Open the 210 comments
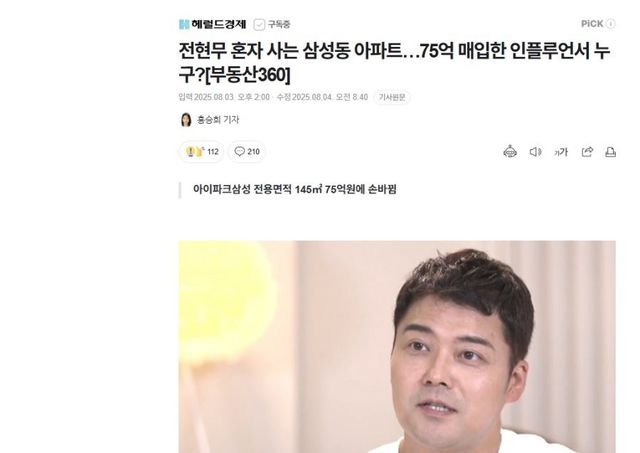Screen dimensions: 640x453 (247, 152)
